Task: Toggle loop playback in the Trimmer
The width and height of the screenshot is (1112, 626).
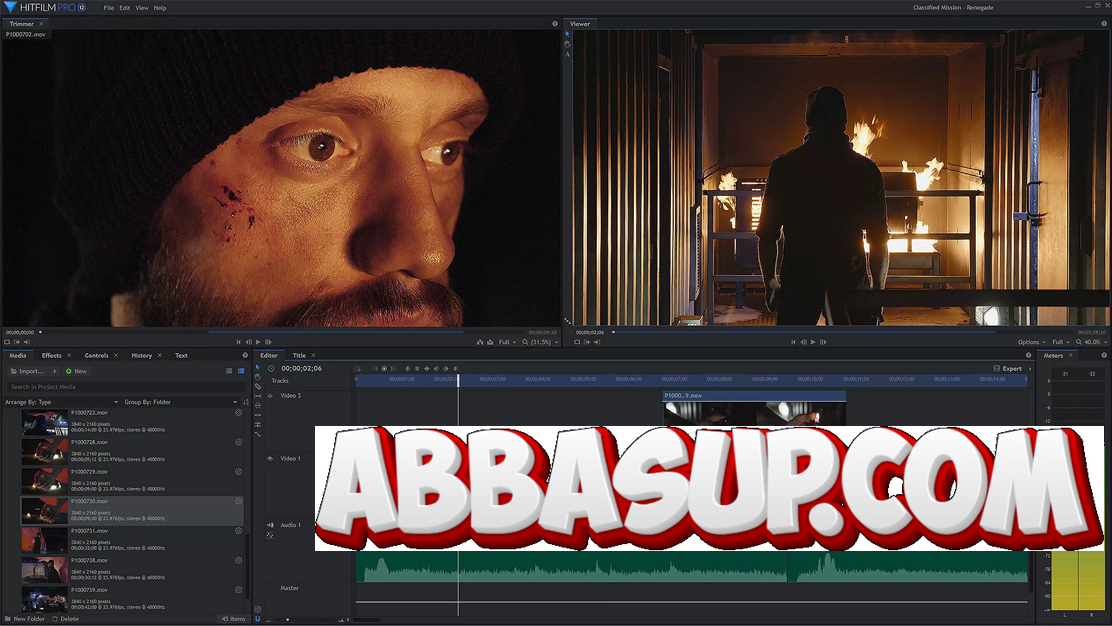Action: 7,342
